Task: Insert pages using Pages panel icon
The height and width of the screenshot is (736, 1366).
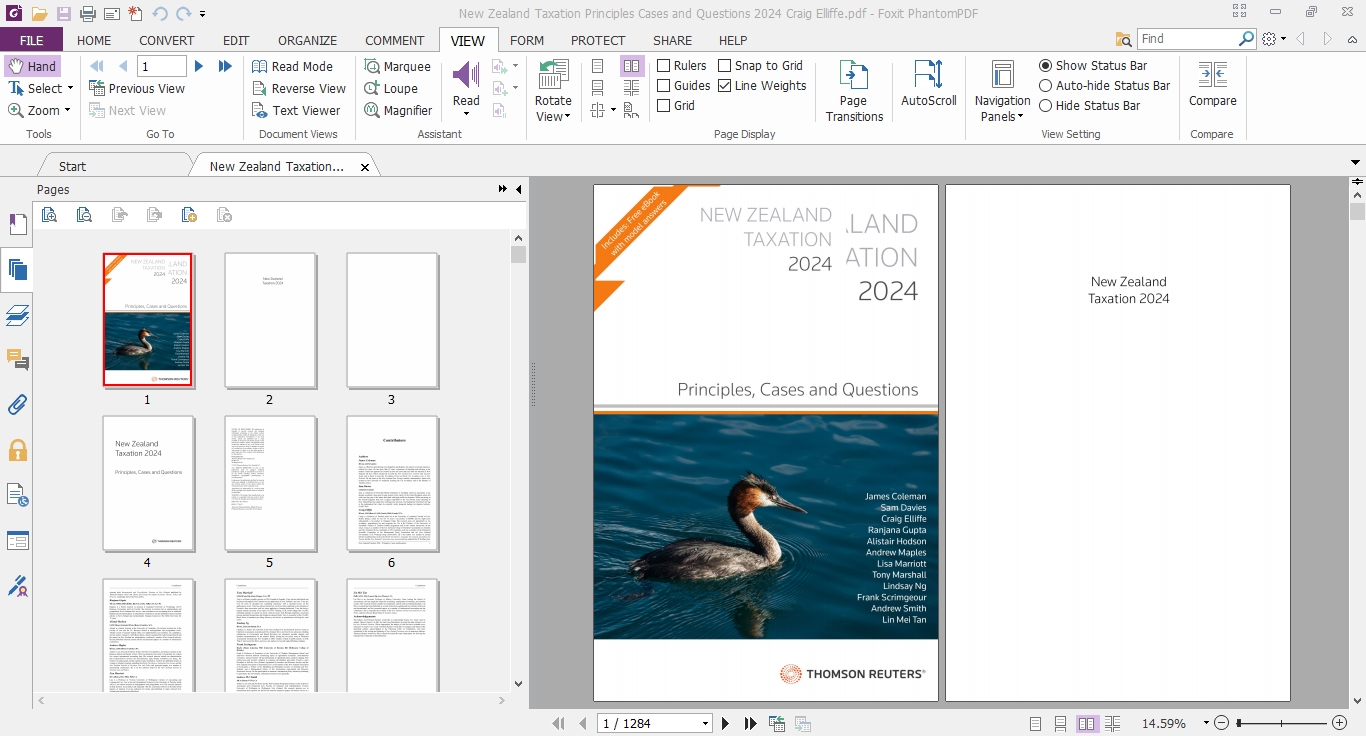Action: (x=189, y=214)
